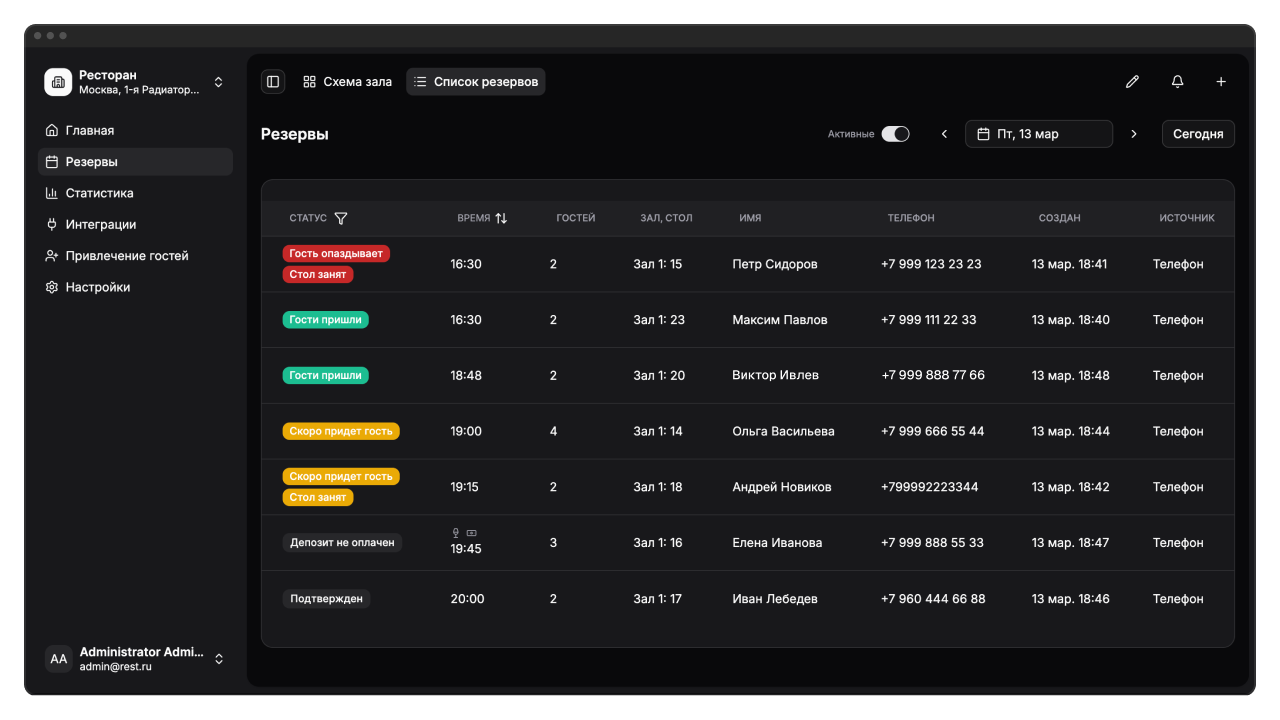Click the restaurant building logo icon
The height and width of the screenshot is (720, 1280).
(x=58, y=82)
